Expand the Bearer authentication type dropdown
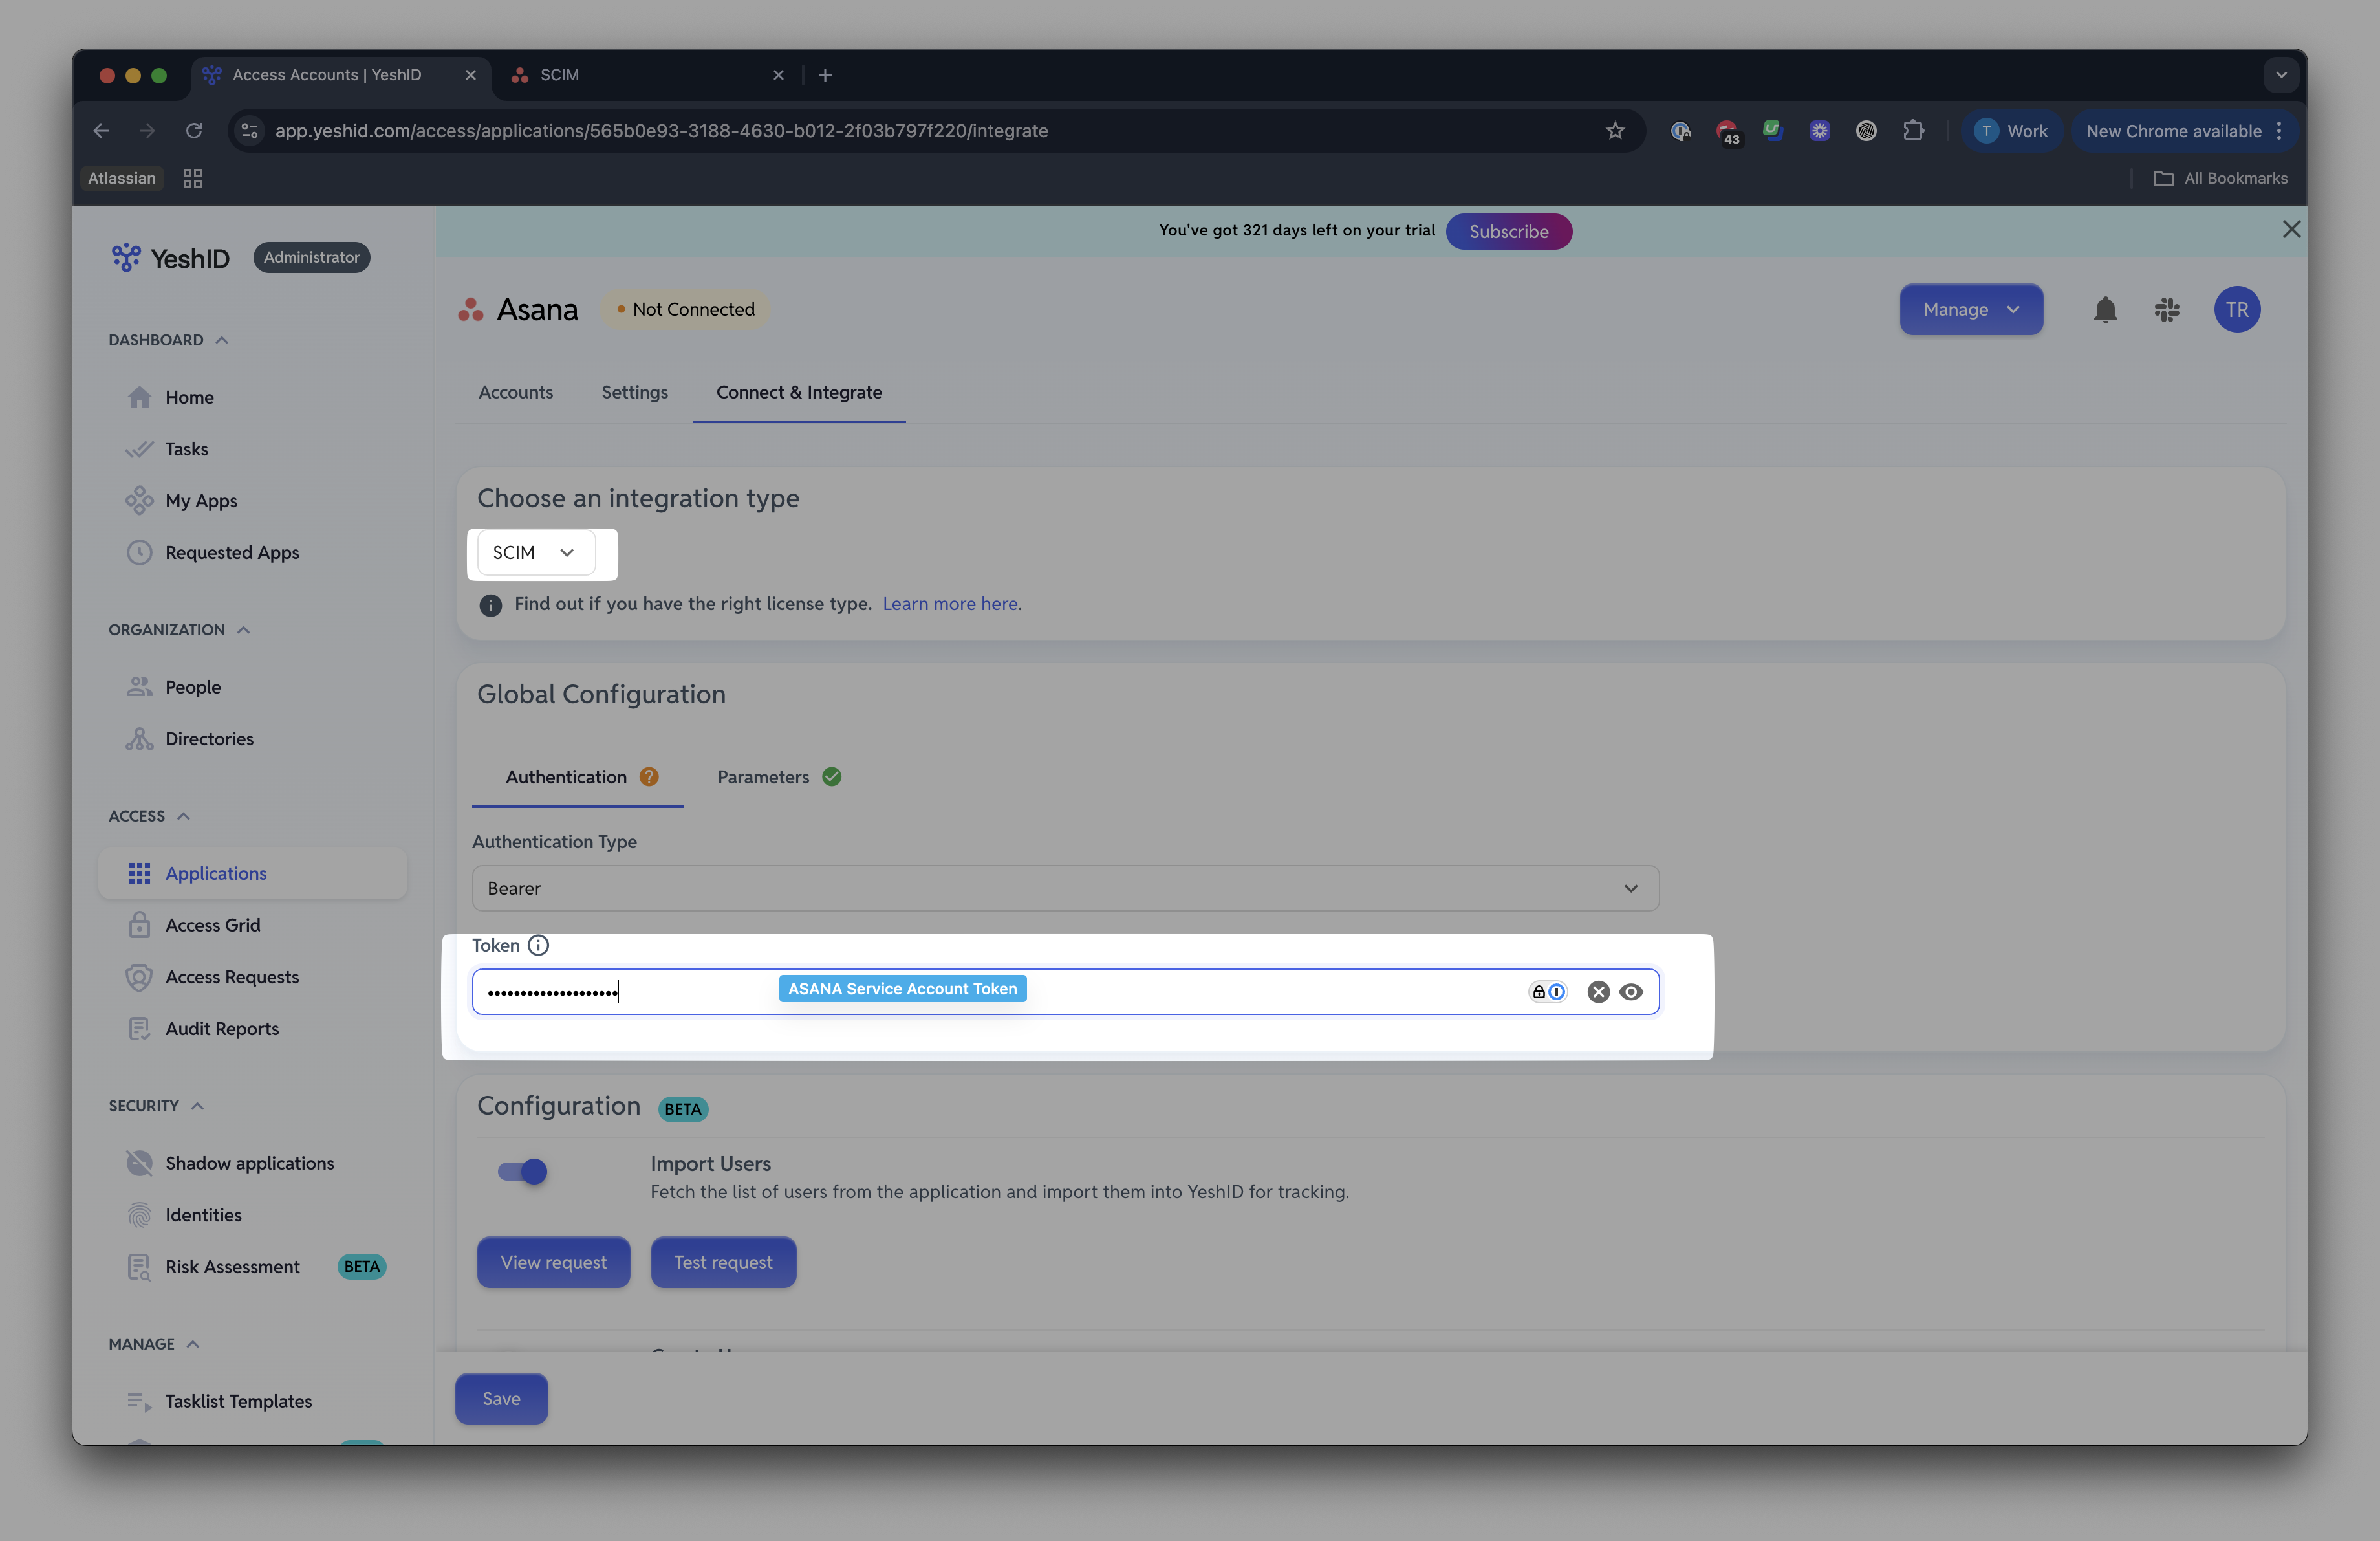 click(1065, 888)
